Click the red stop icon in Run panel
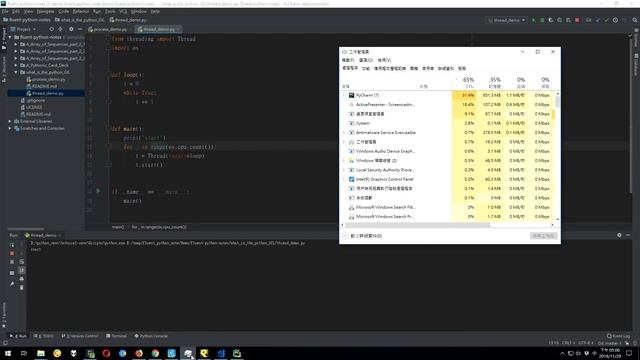Image resolution: width=640 pixels, height=360 pixels. [12, 253]
